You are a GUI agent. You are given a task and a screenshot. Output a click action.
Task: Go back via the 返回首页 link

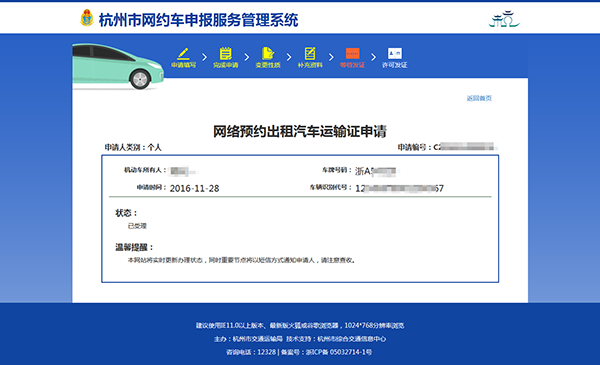pos(479,98)
